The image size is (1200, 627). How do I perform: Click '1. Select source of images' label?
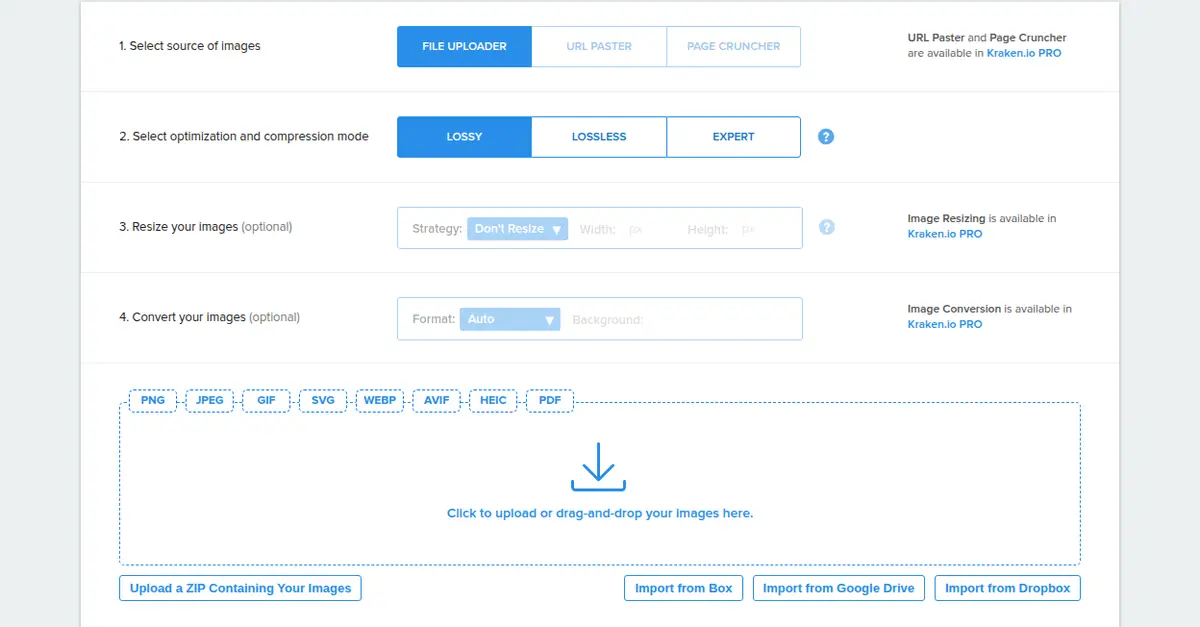190,46
